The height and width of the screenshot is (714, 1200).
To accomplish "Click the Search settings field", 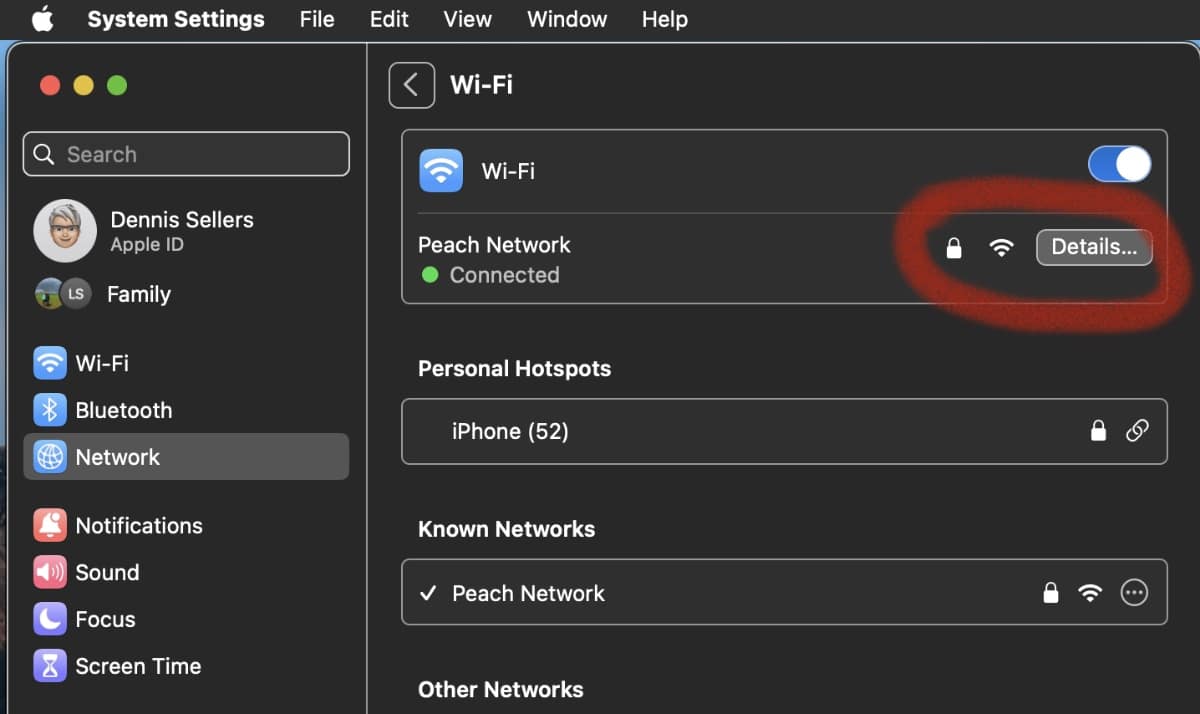I will click(186, 154).
